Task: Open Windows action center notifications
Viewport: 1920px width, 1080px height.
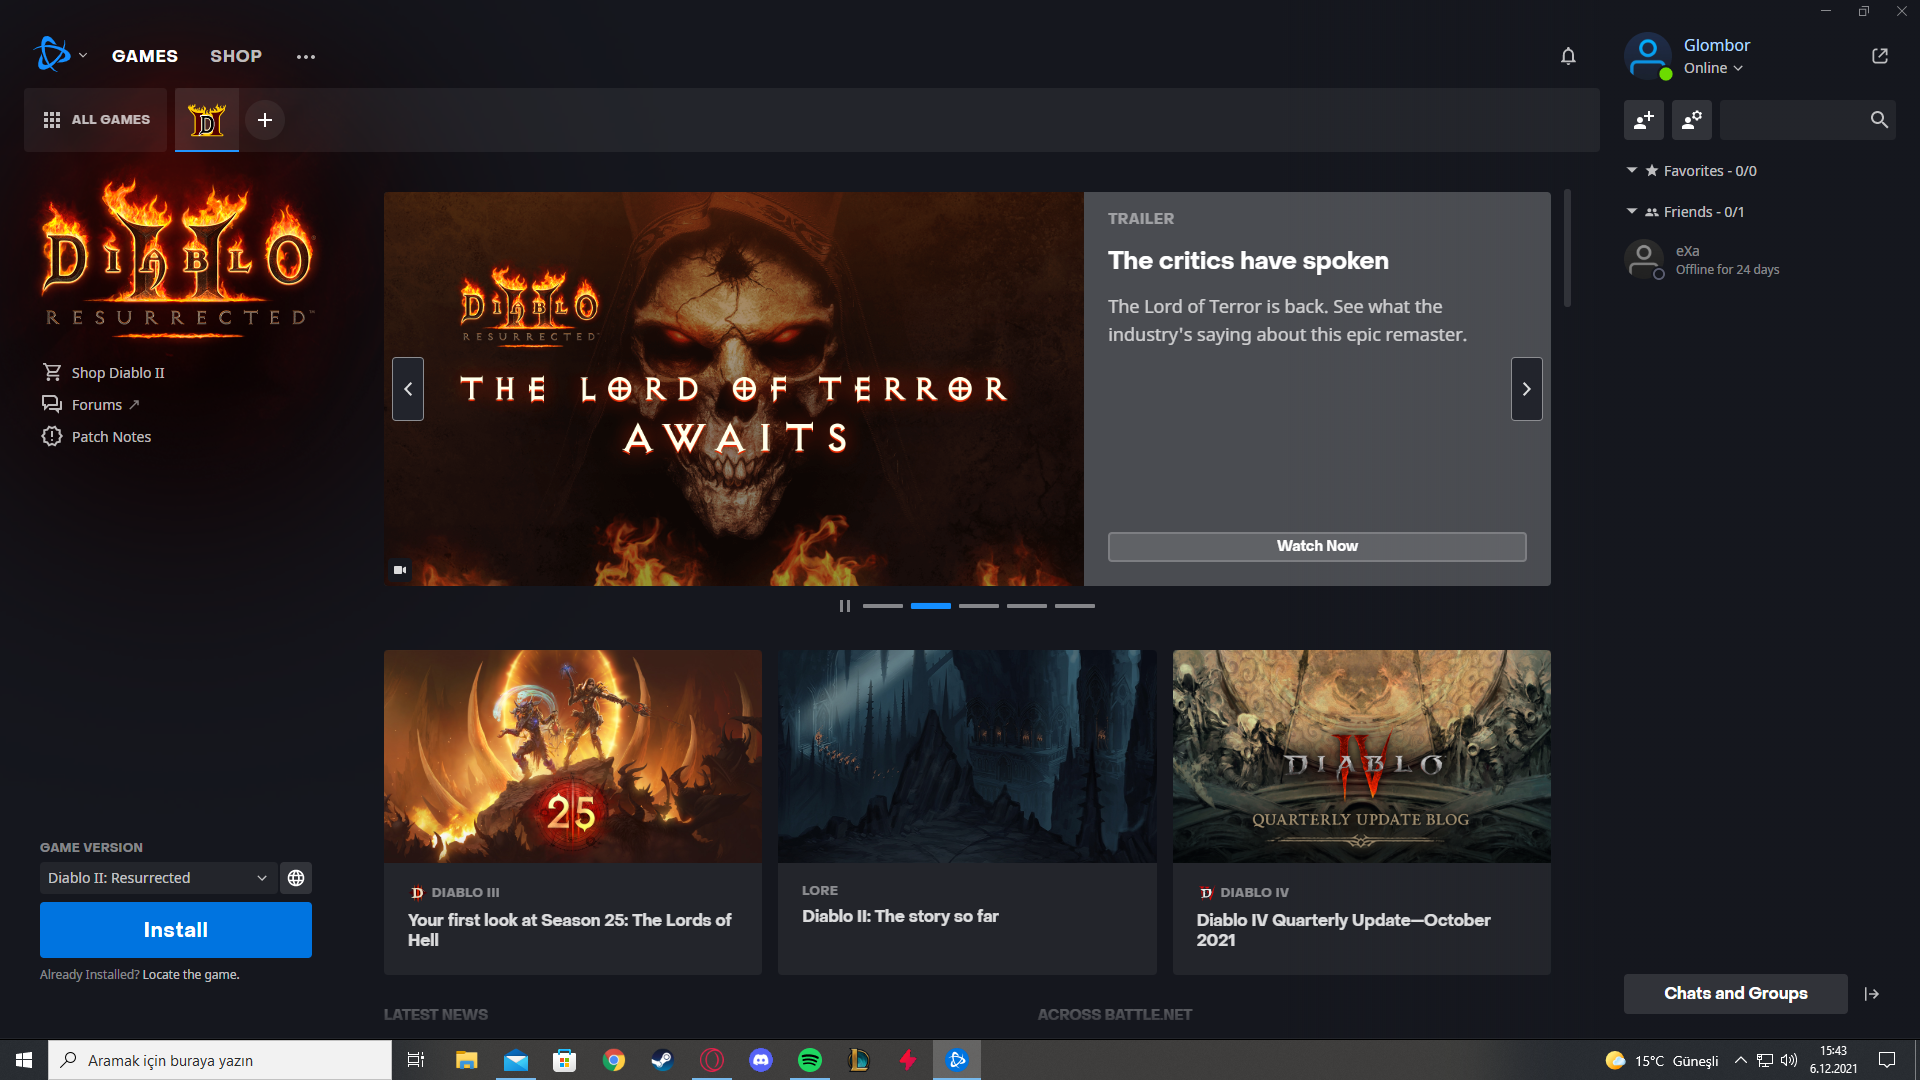Action: click(x=1887, y=1060)
